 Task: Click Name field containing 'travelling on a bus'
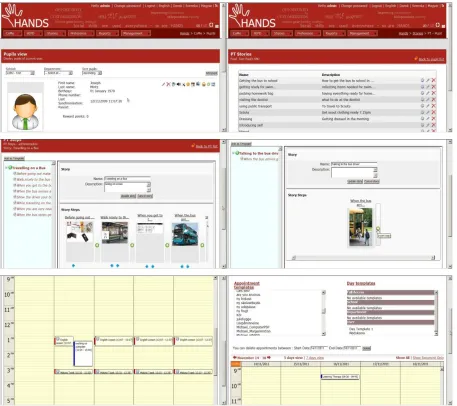127,179
